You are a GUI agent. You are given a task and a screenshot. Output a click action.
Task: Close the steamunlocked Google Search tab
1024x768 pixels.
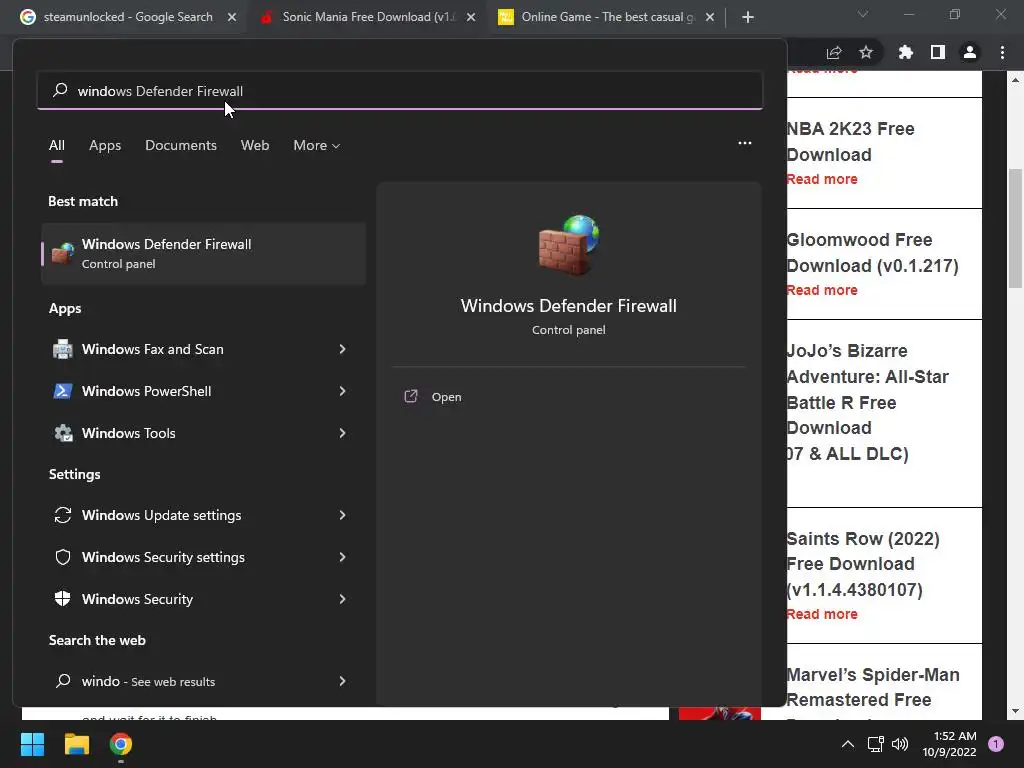[232, 17]
